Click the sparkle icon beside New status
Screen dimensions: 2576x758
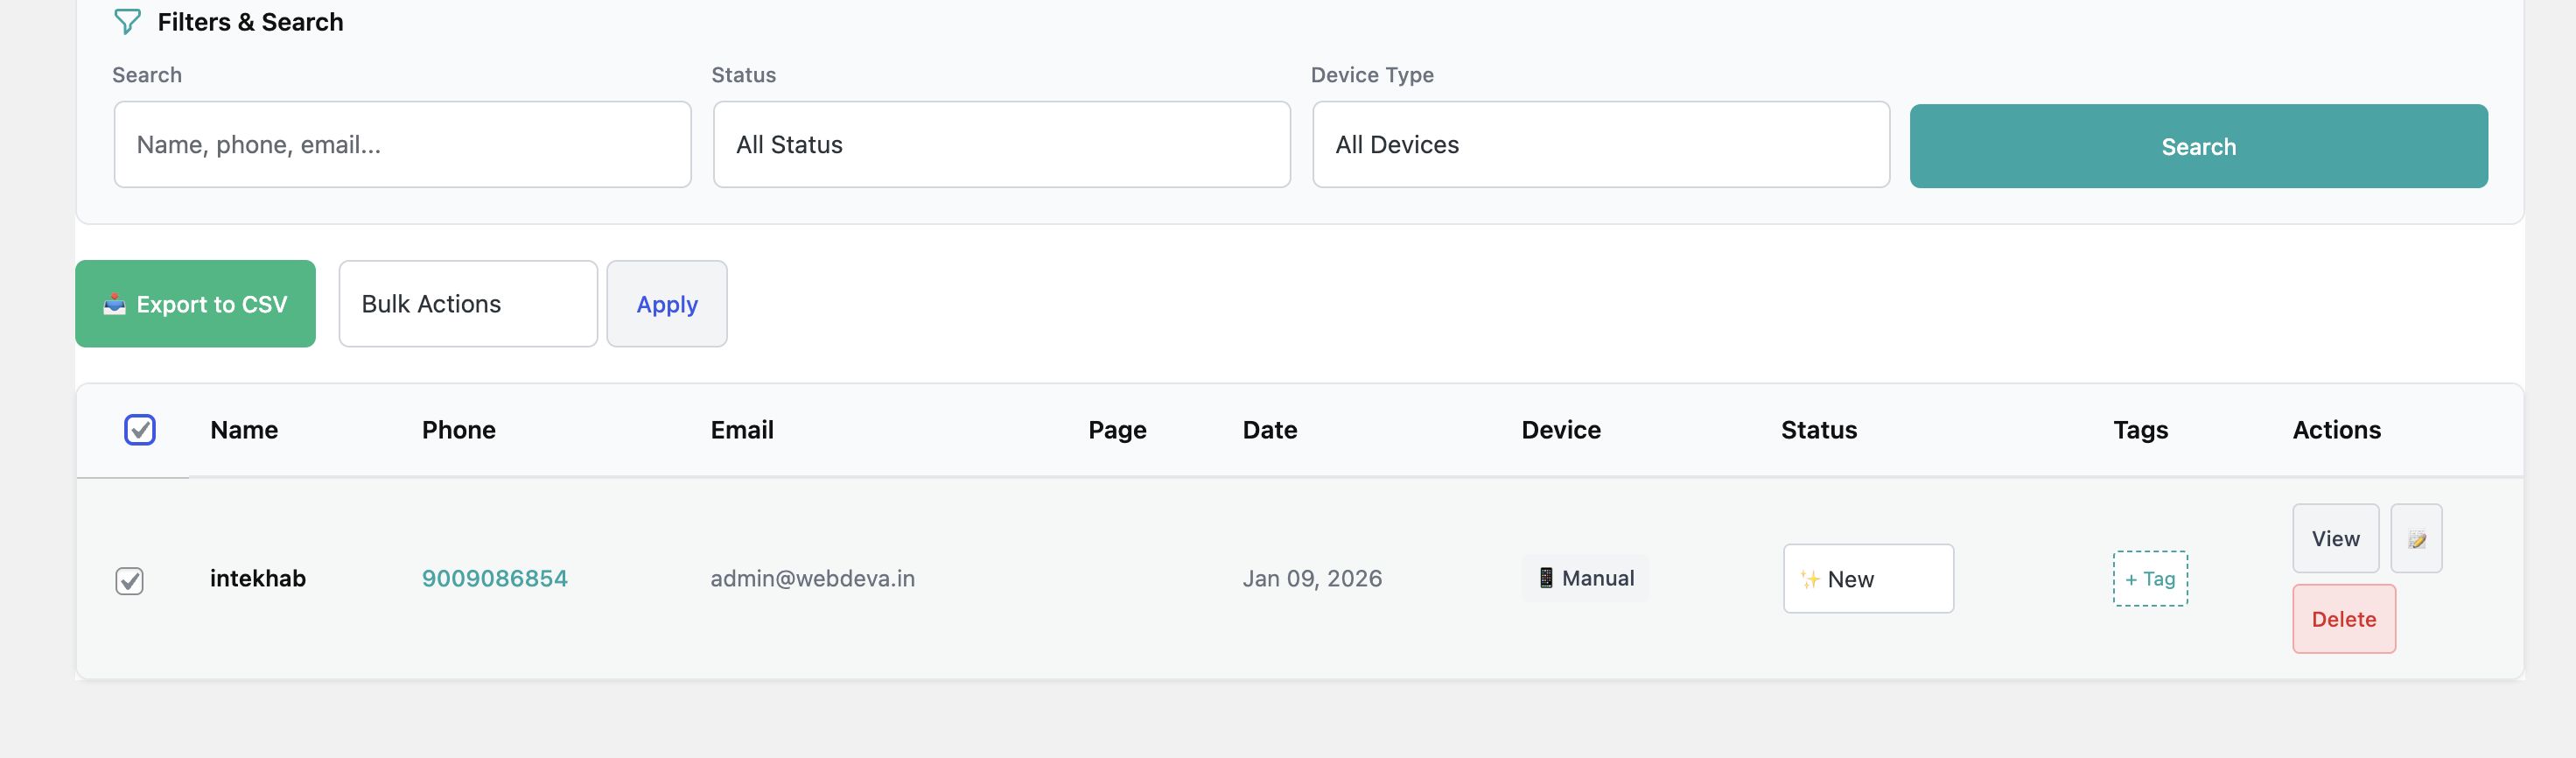[x=1809, y=579]
